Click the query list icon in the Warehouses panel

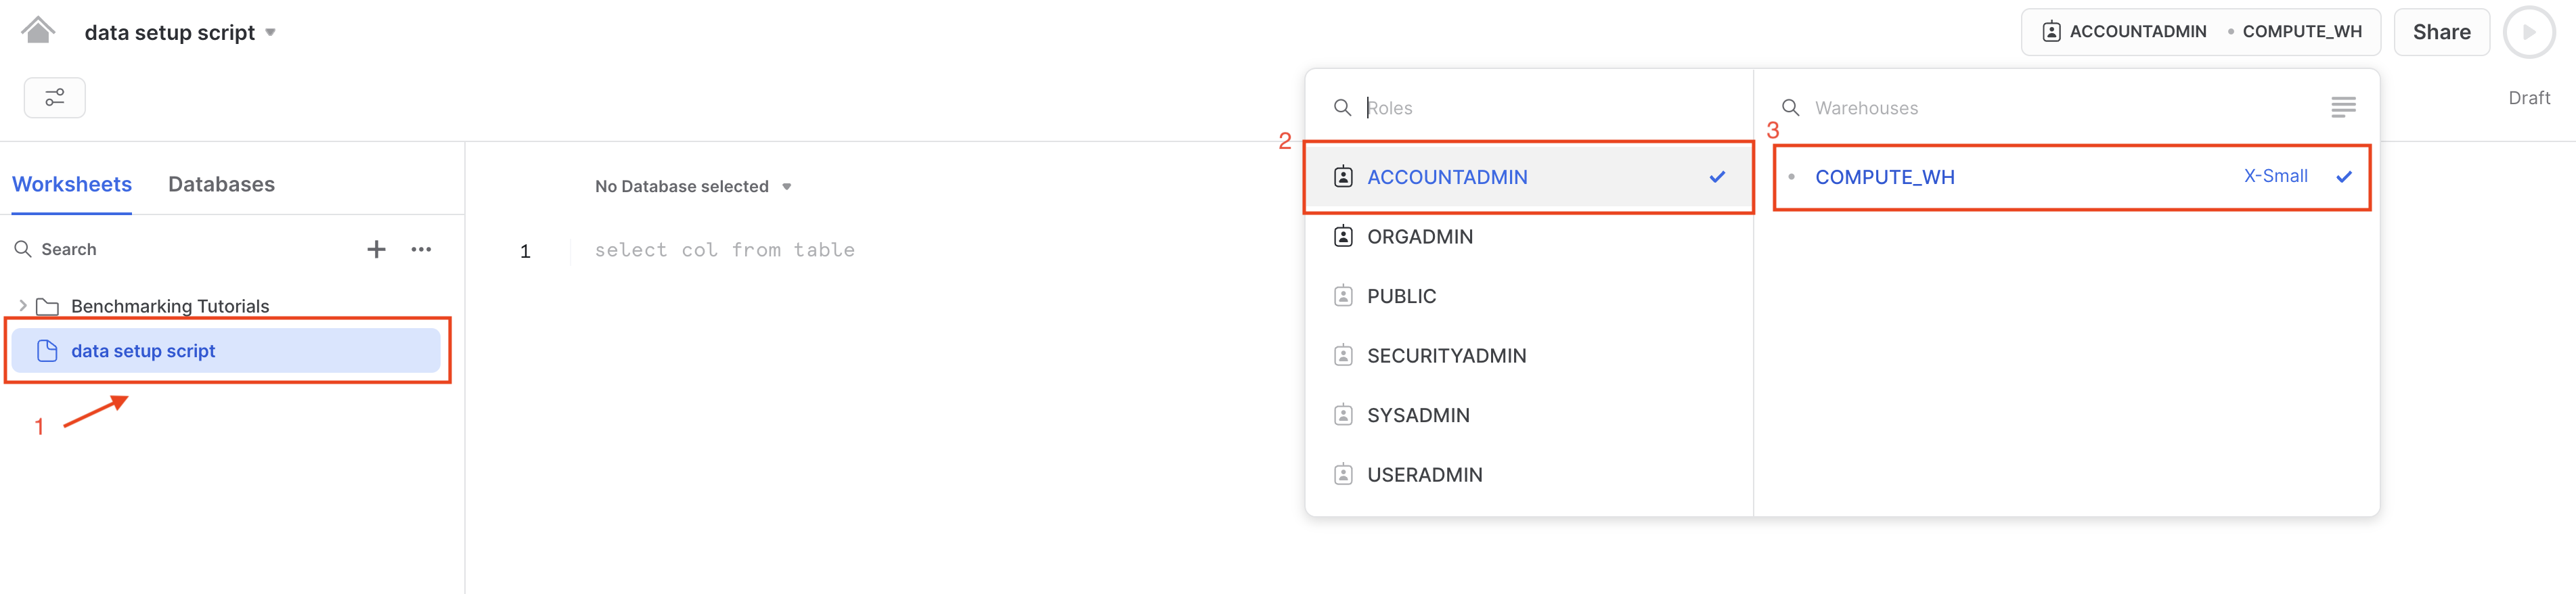[x=2343, y=107]
